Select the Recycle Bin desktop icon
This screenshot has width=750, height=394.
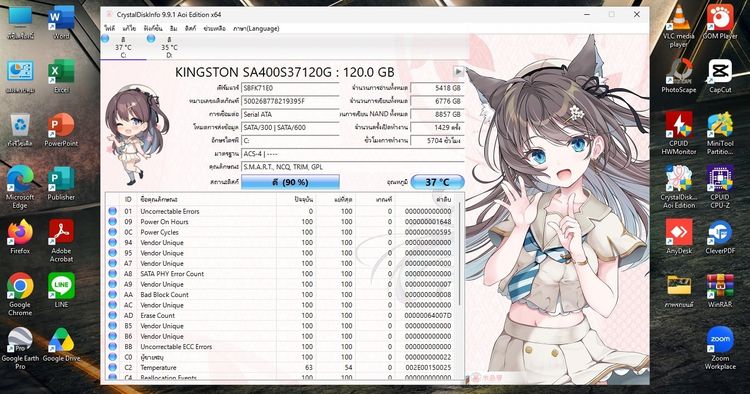20,130
